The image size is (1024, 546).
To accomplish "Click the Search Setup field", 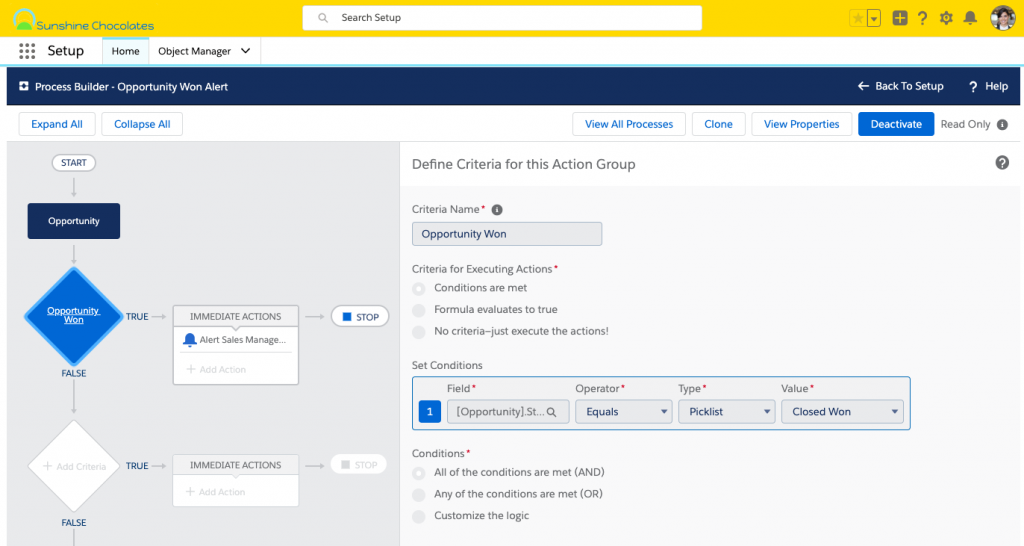I will click(502, 18).
